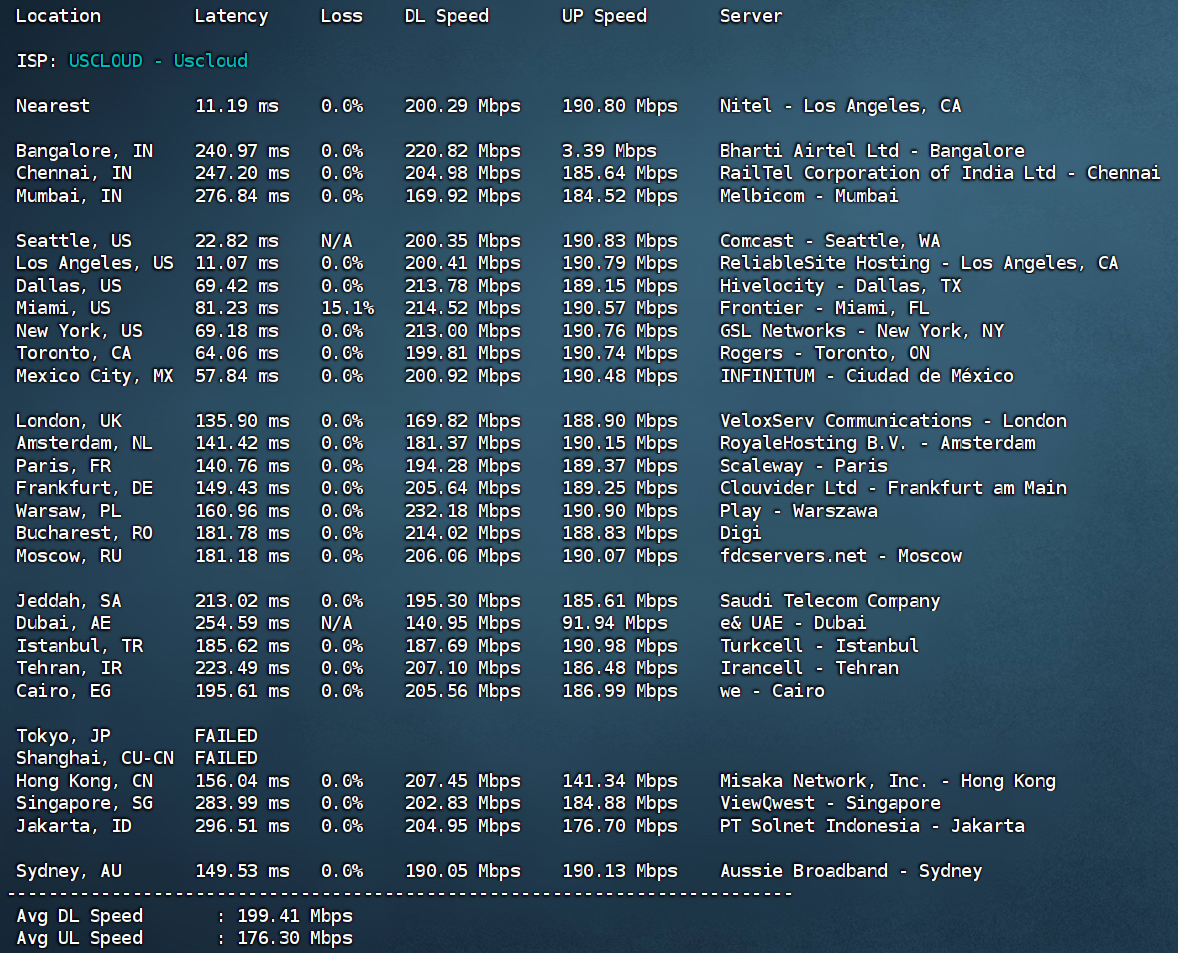Select Mexico City, MX location
Image resolution: width=1178 pixels, height=953 pixels.
point(95,376)
